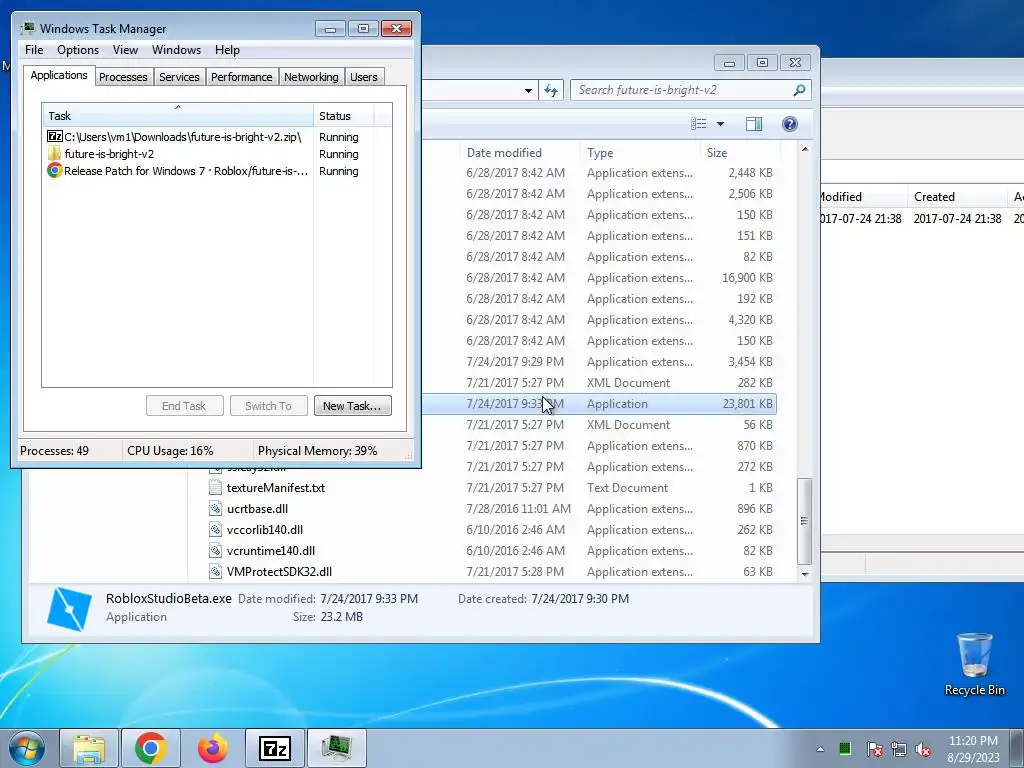Click the textureManifest.txt file icon
The width and height of the screenshot is (1024, 768).
216,488
